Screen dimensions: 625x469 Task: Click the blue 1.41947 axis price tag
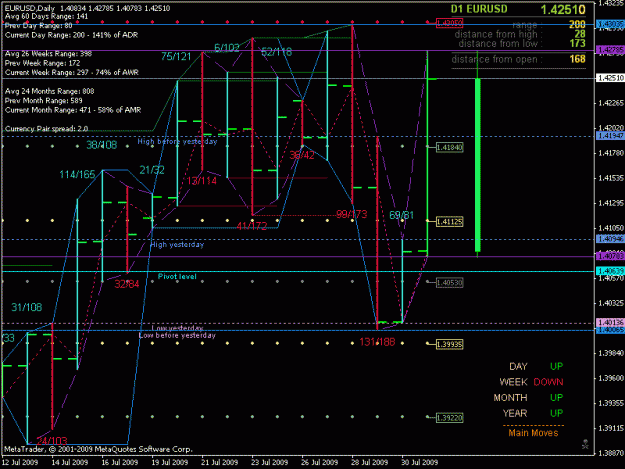(610, 136)
